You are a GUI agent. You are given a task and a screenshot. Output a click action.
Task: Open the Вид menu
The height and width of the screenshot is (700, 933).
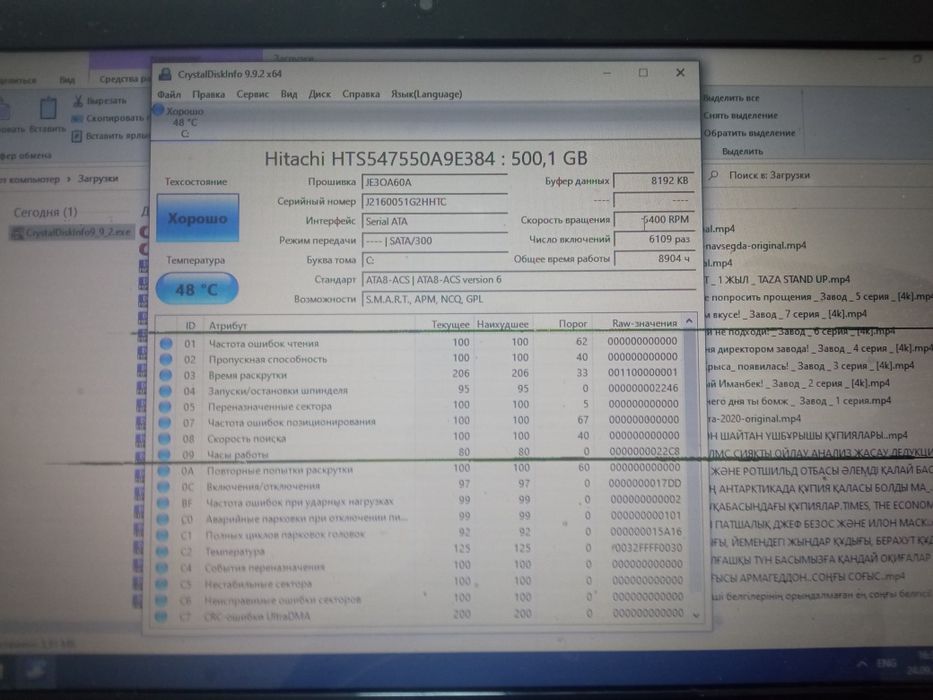[x=289, y=94]
